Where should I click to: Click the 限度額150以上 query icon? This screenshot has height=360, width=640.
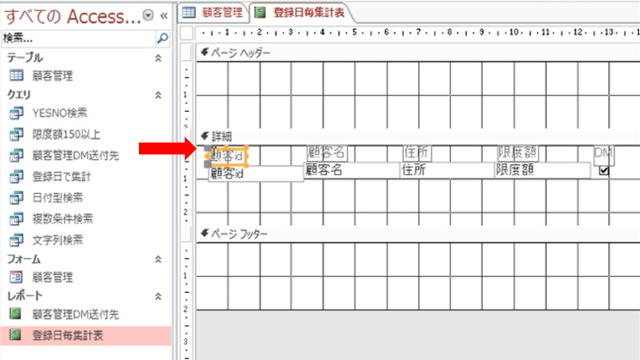point(16,134)
